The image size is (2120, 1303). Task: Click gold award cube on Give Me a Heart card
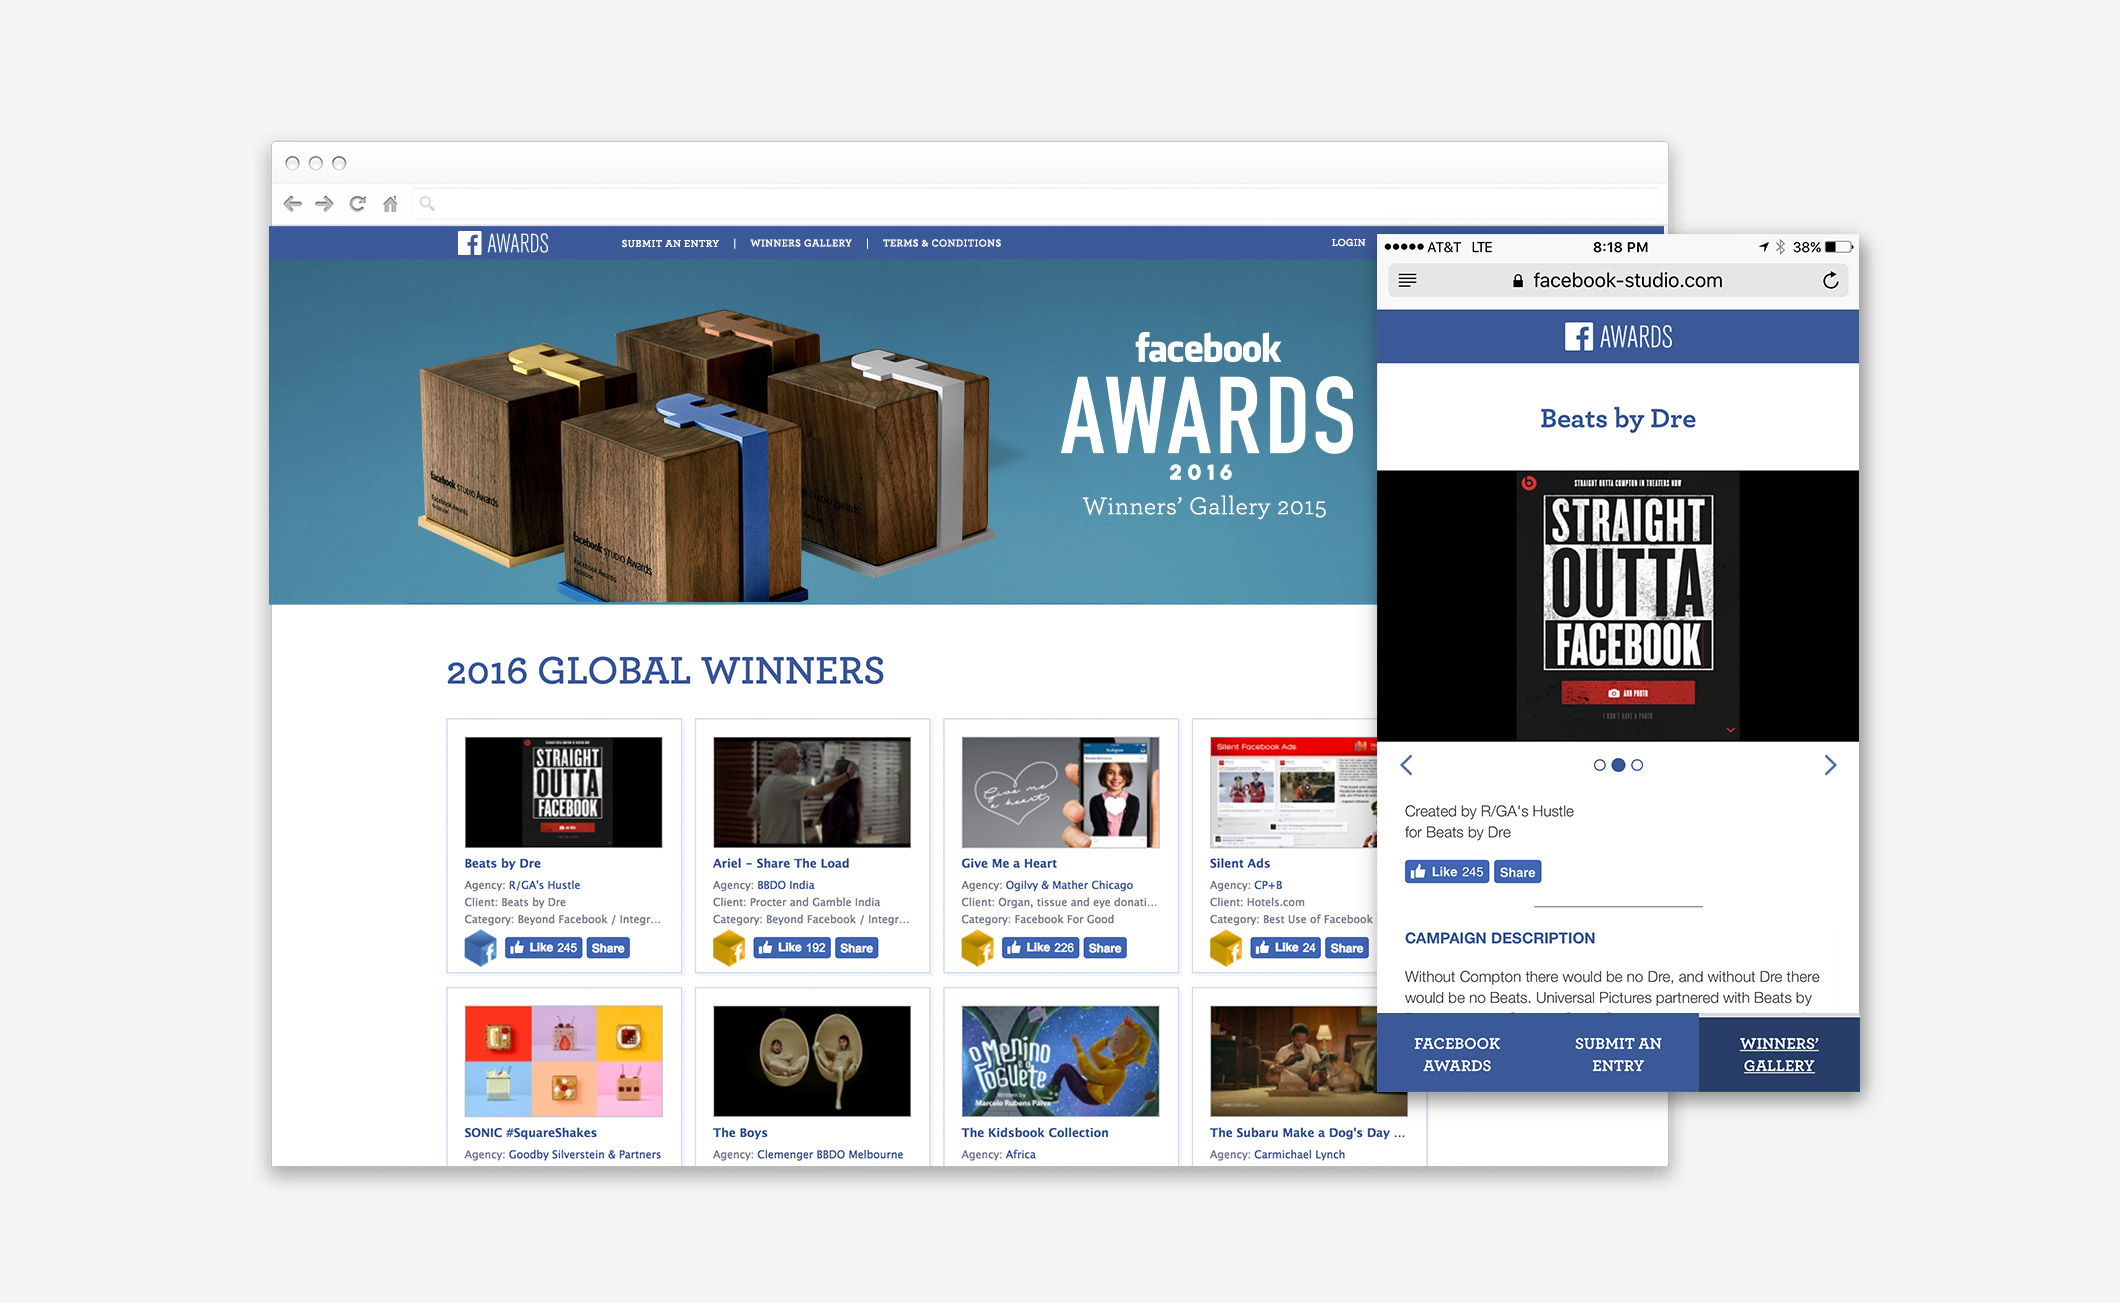click(x=978, y=947)
